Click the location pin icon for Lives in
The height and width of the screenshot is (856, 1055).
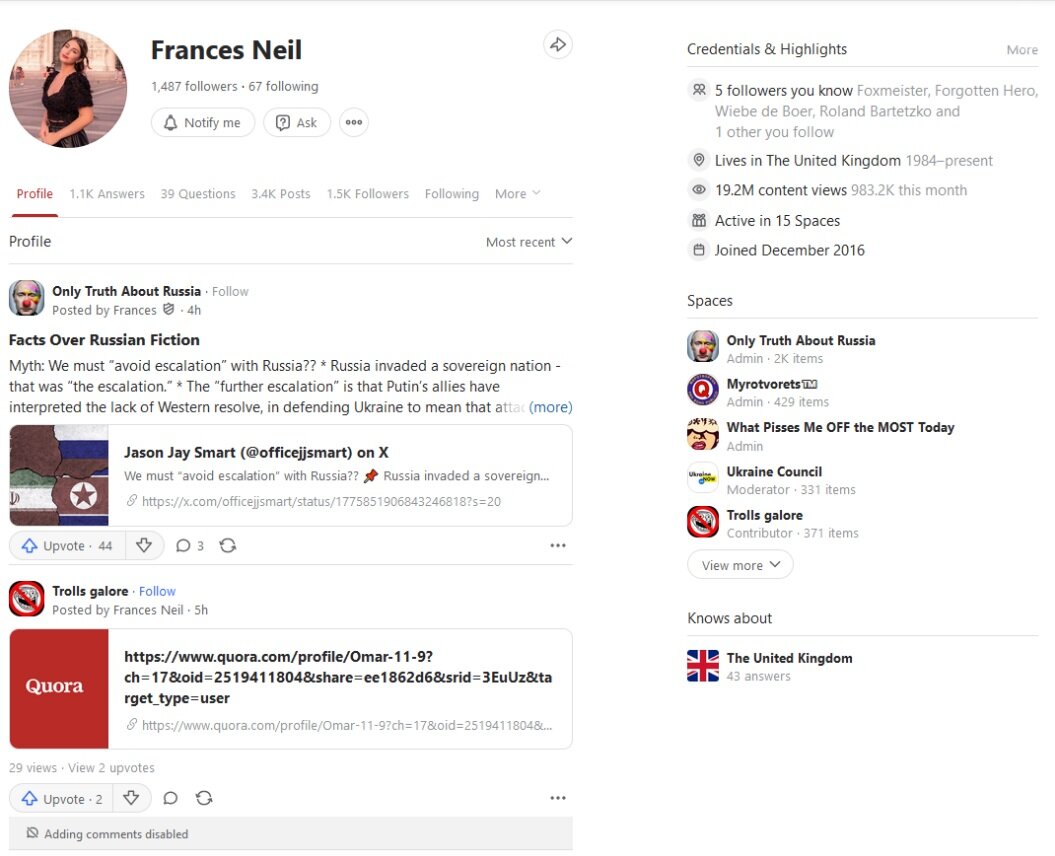[699, 159]
